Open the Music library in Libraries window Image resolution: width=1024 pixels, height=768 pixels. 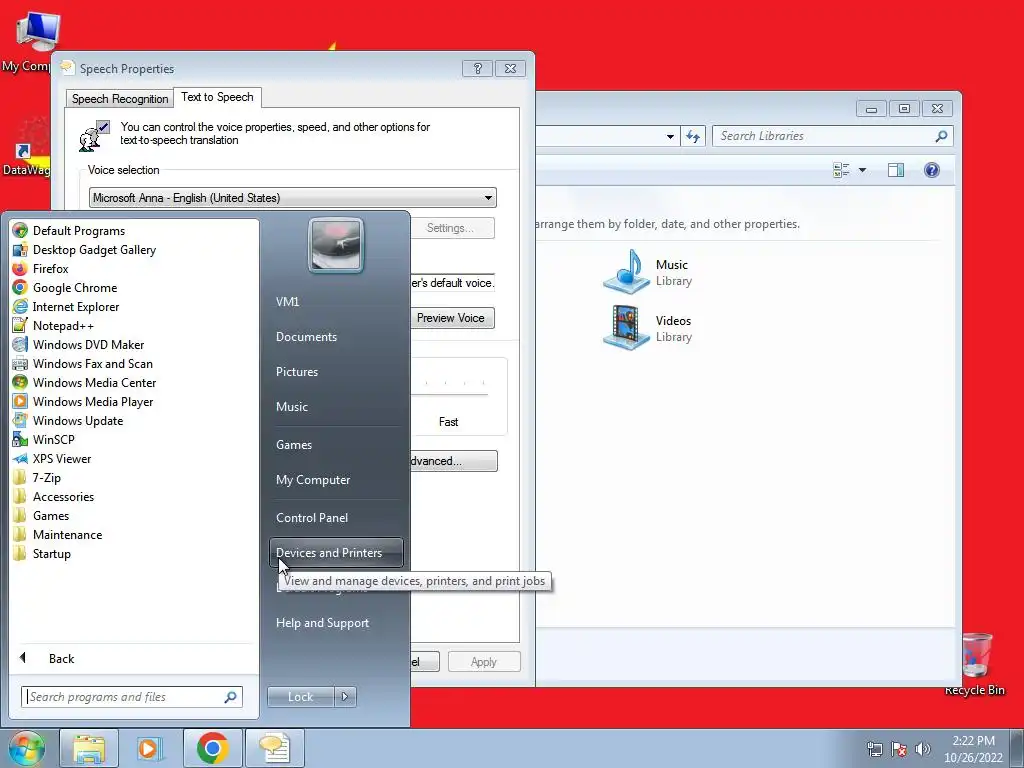(648, 272)
